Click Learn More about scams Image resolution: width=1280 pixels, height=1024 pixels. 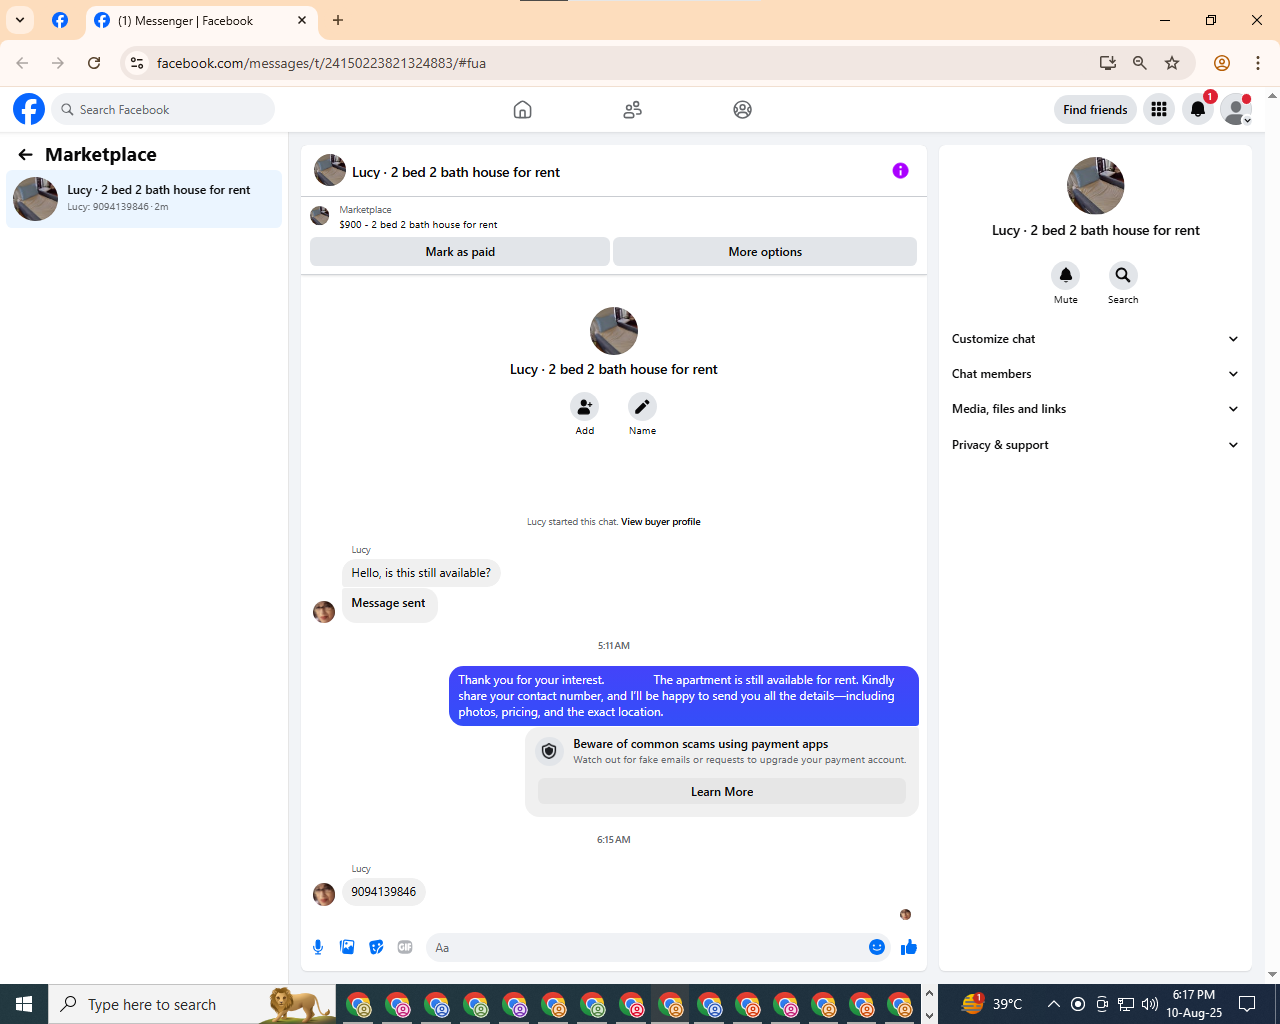point(722,792)
